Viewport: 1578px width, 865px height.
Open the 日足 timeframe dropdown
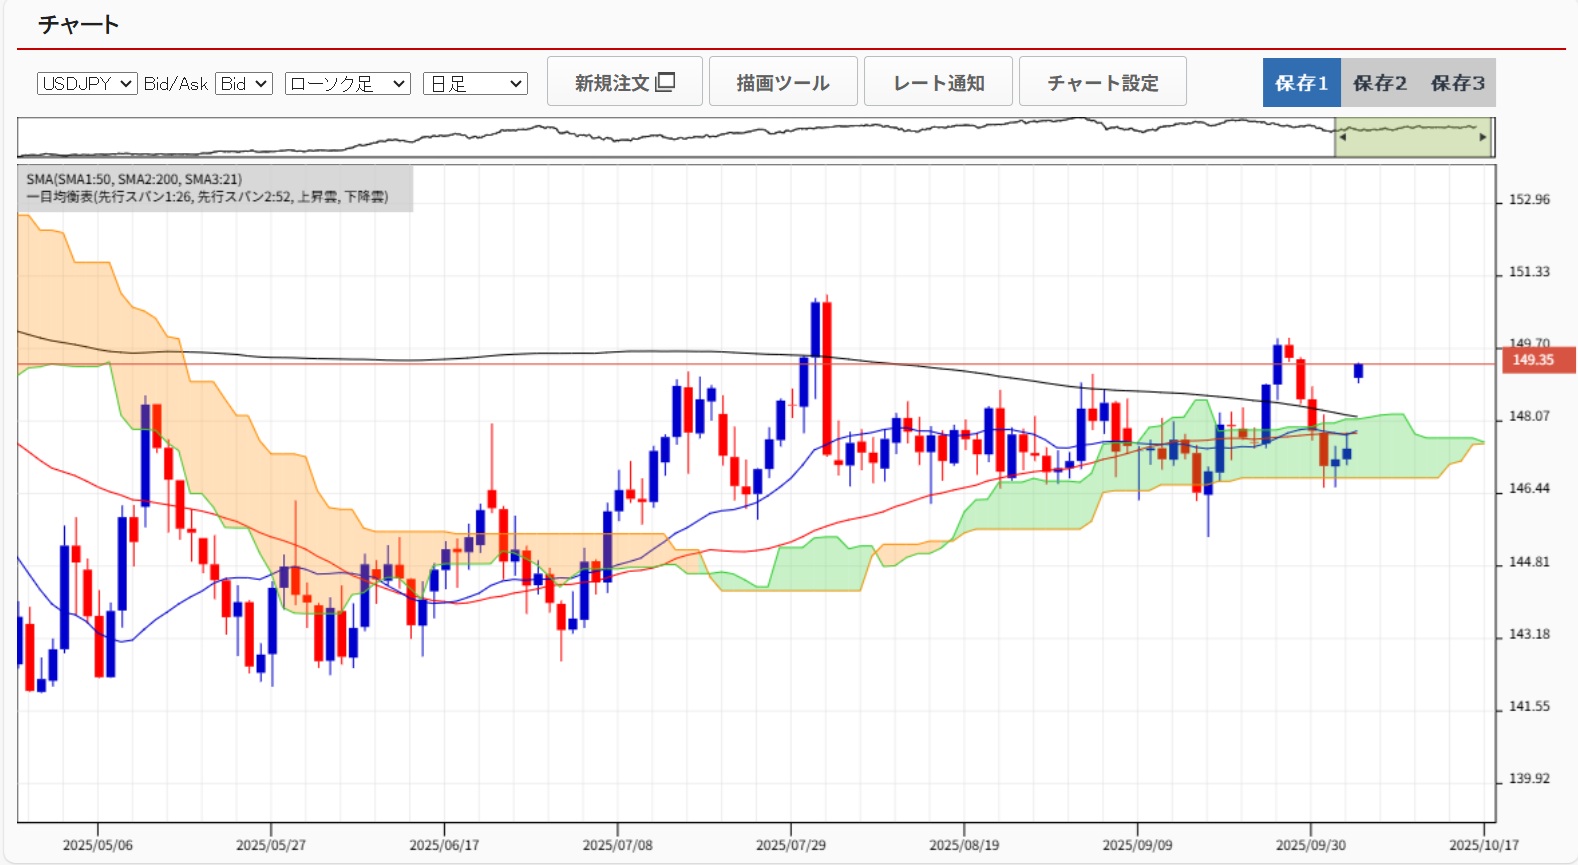(475, 84)
